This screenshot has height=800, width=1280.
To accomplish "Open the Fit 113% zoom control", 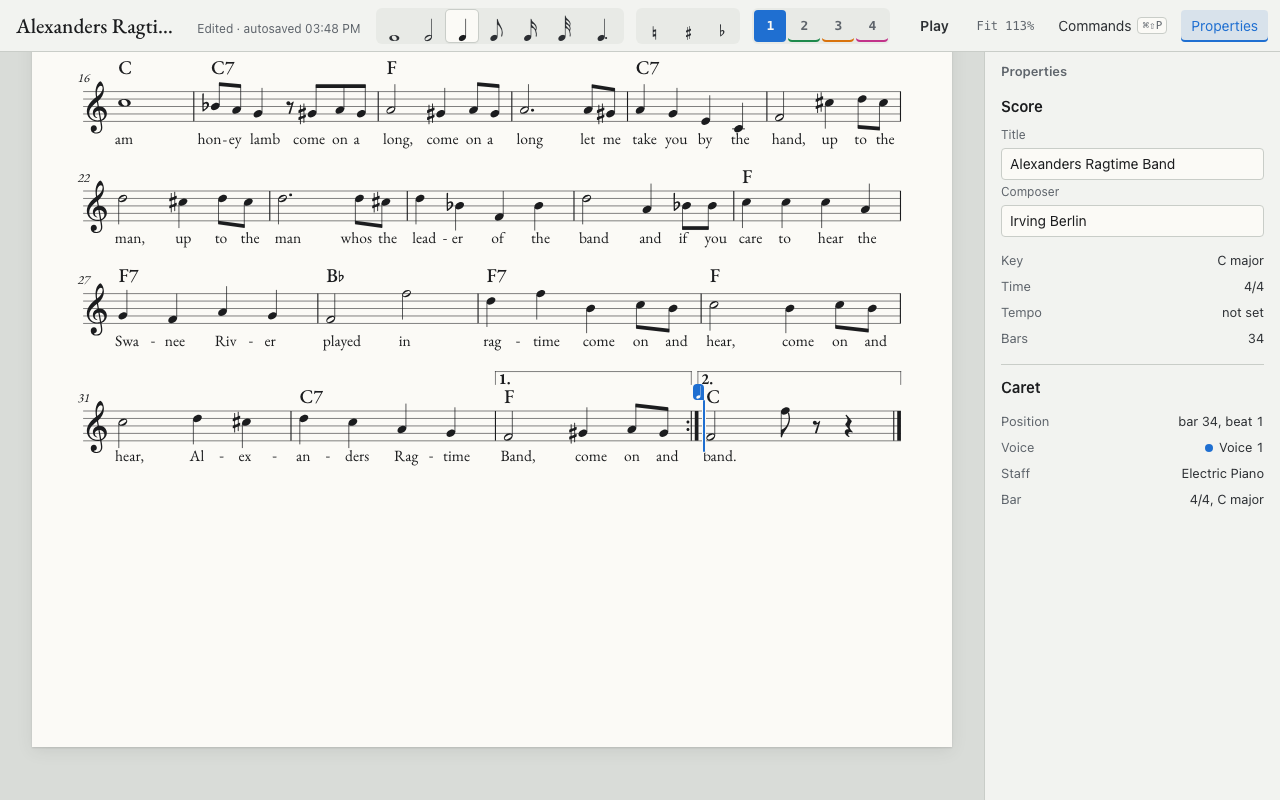I will click(1005, 26).
